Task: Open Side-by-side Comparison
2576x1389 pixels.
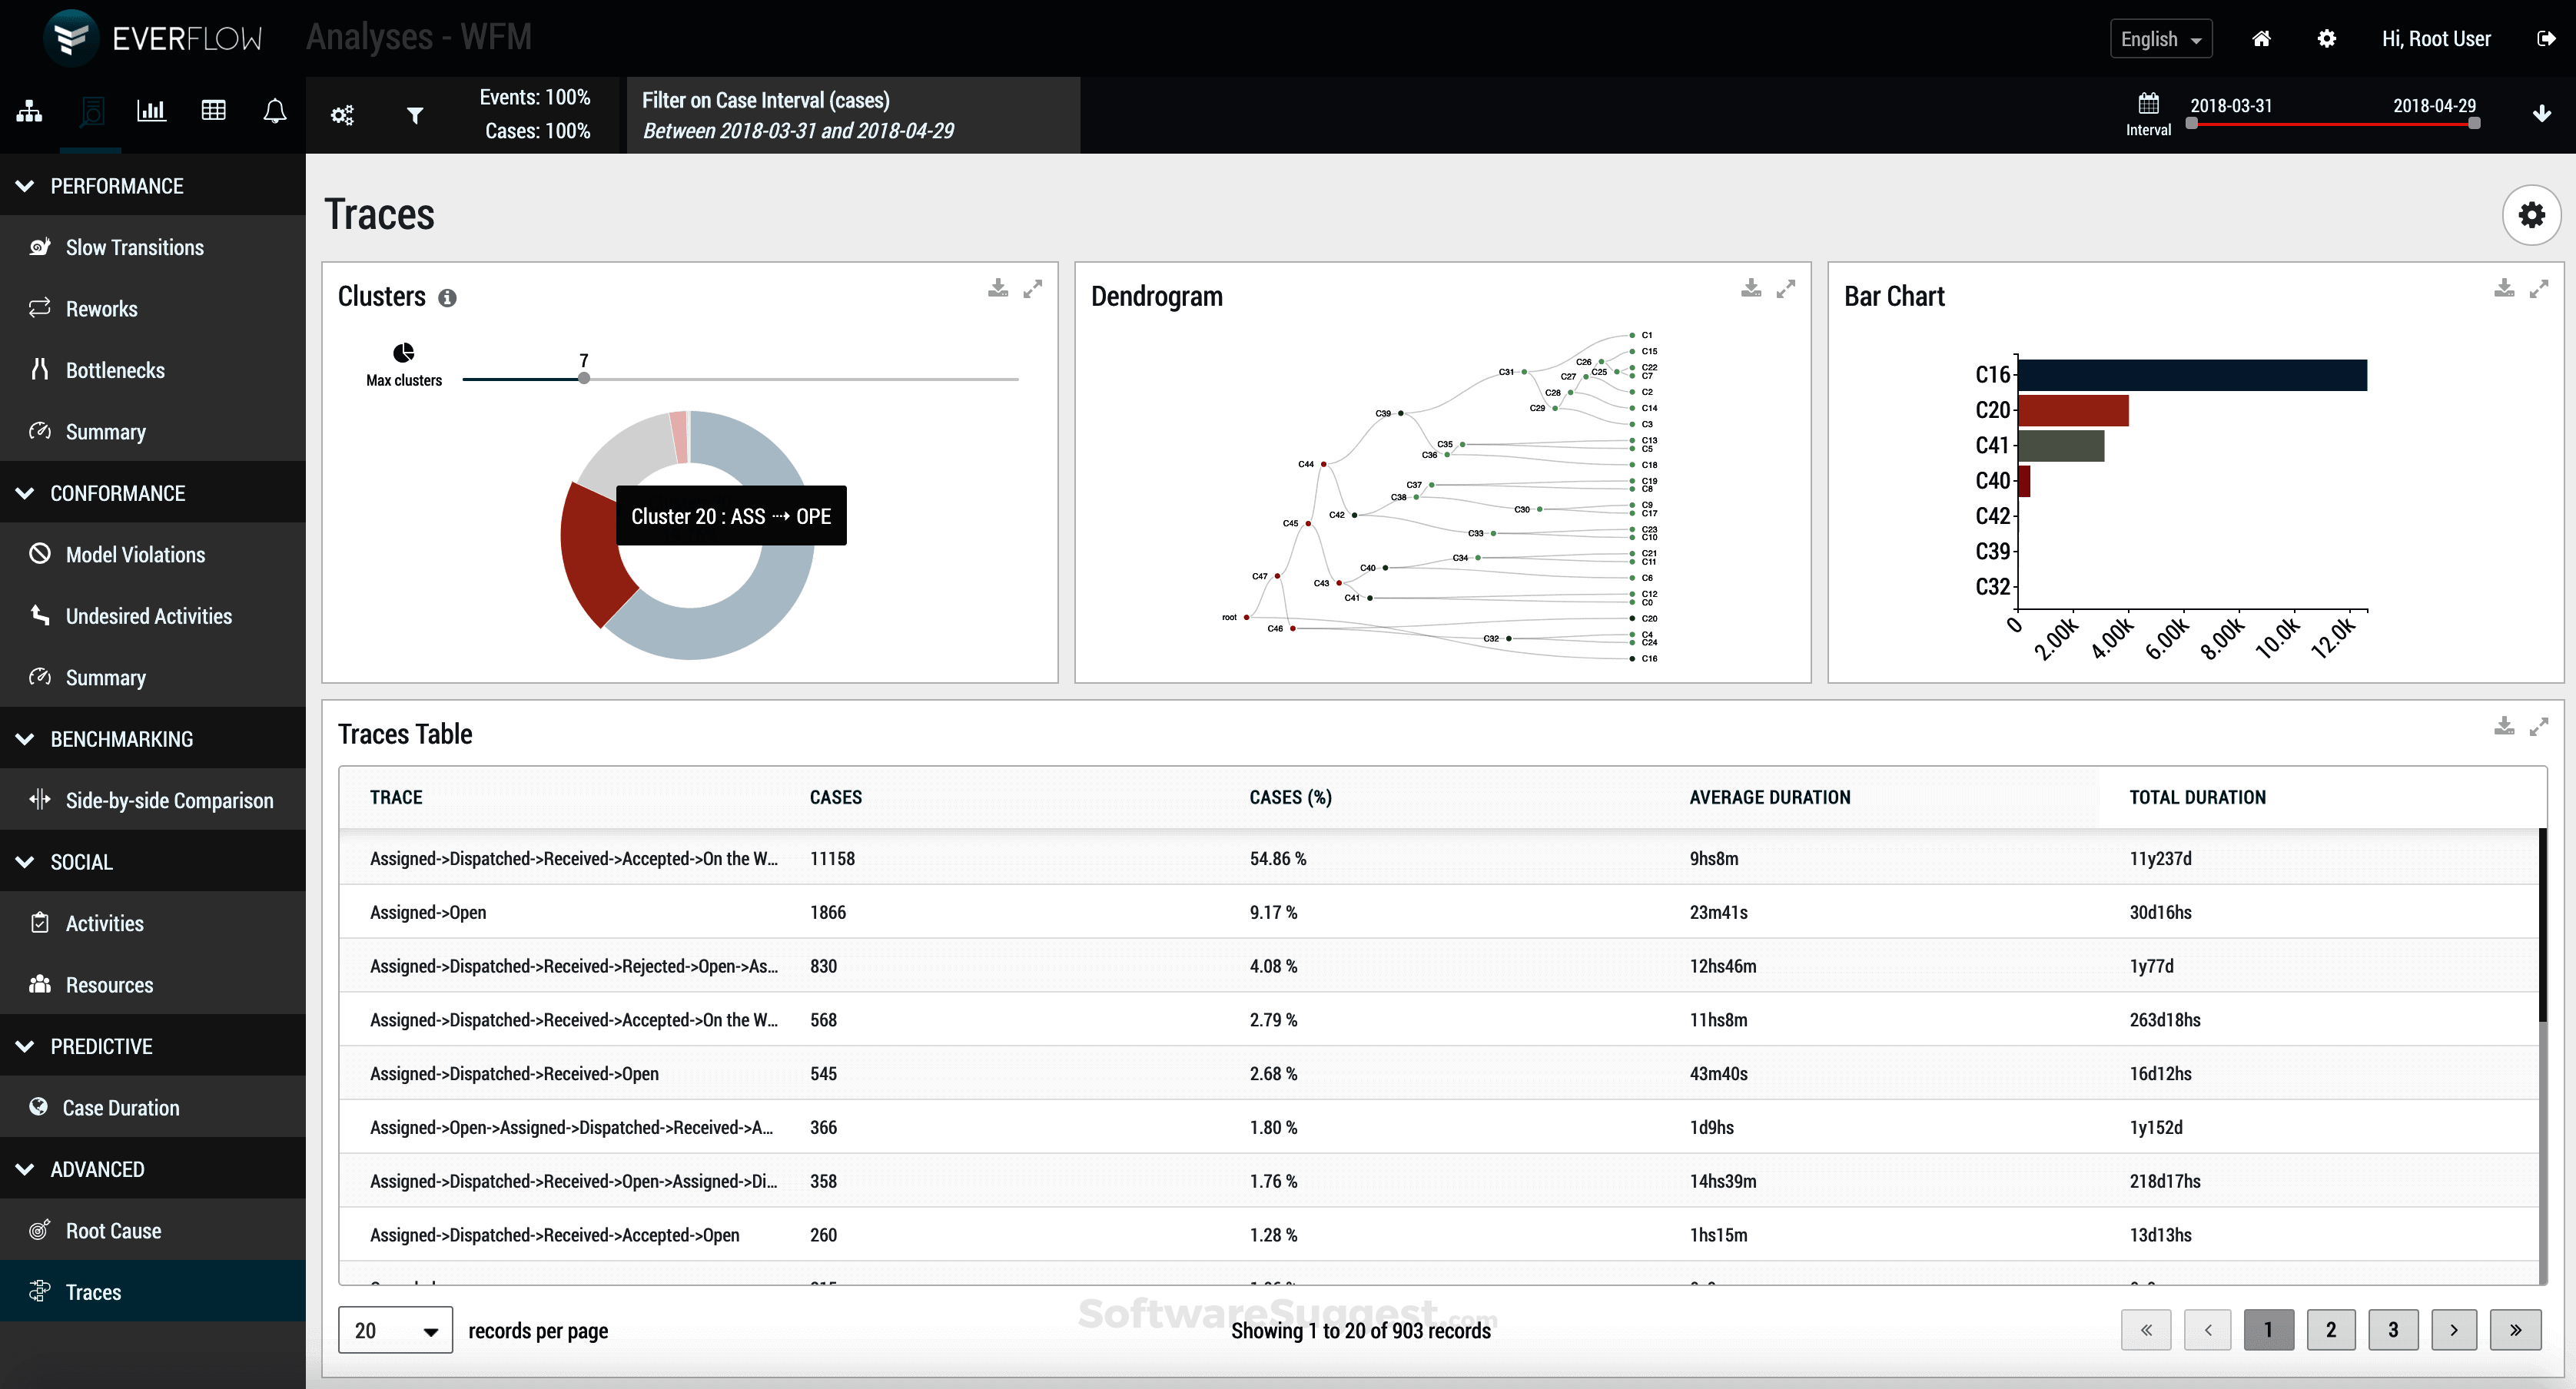Action: [x=170, y=799]
